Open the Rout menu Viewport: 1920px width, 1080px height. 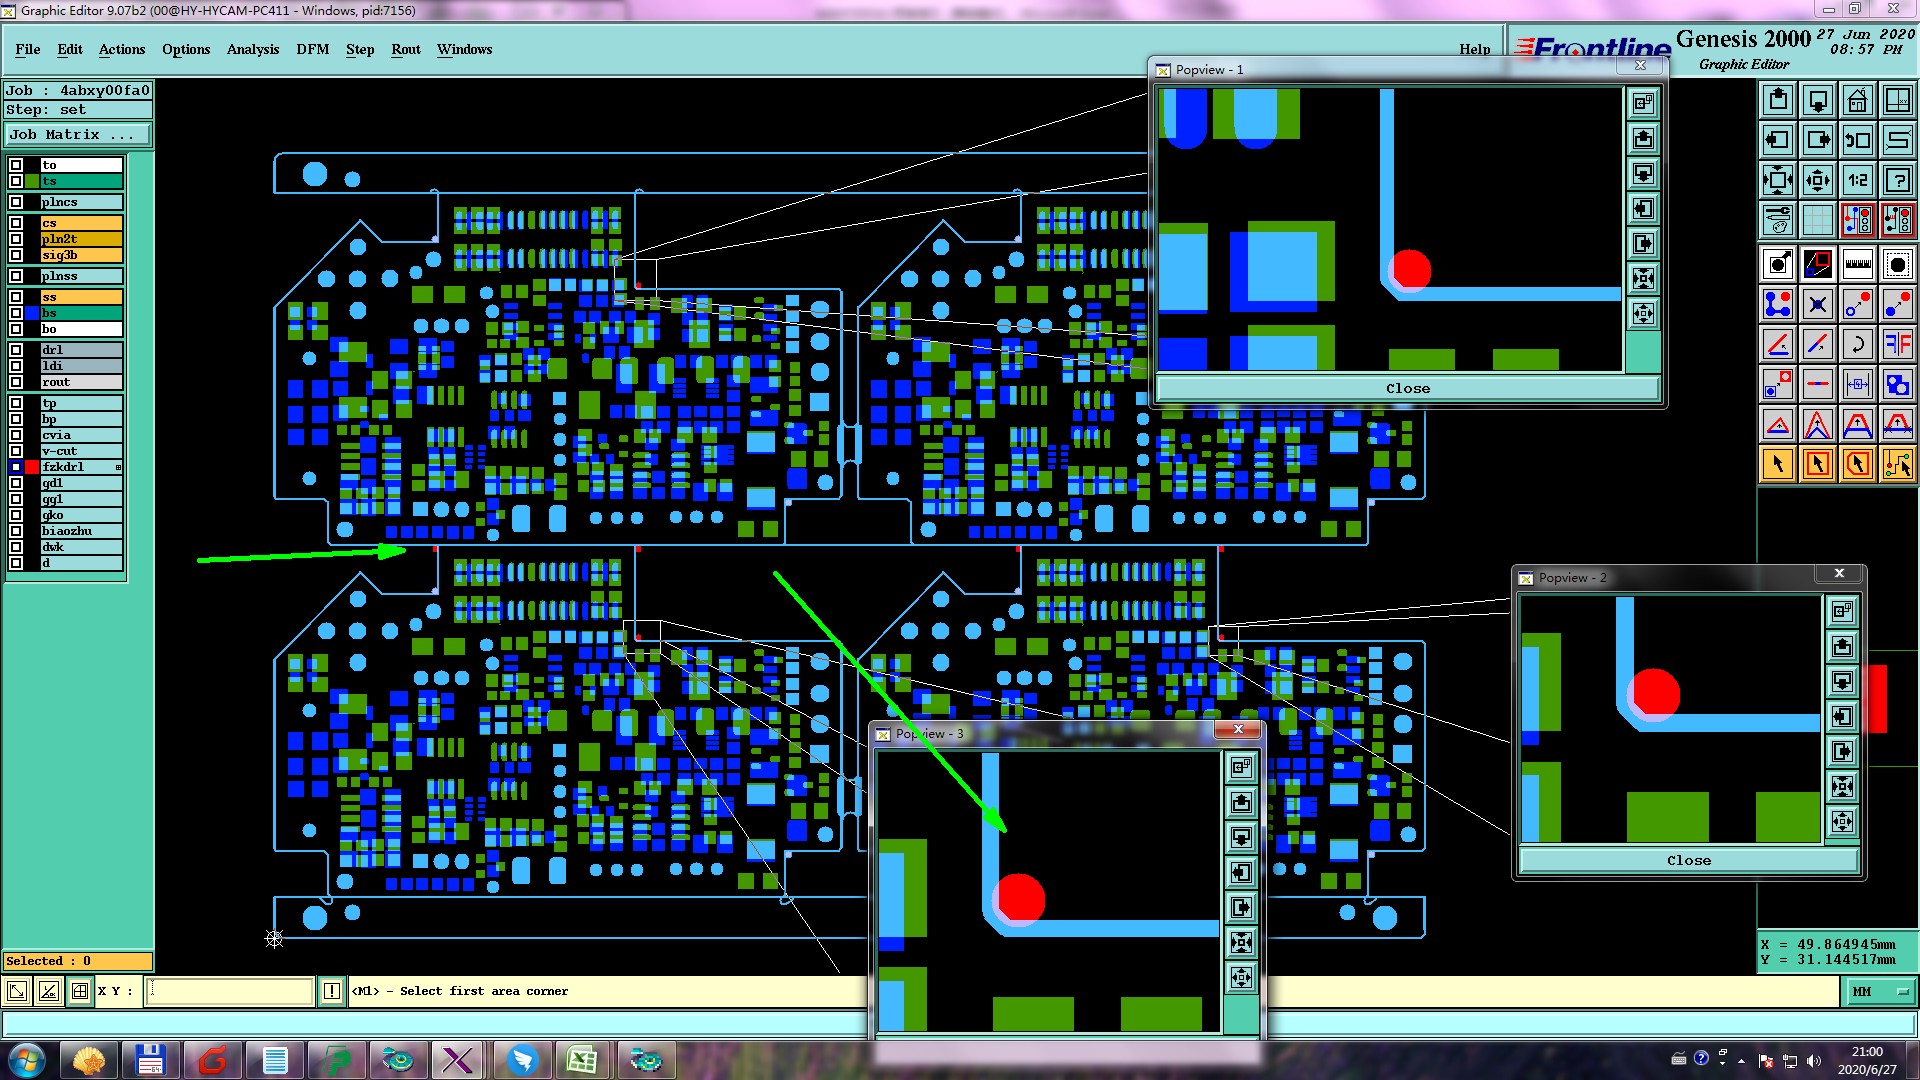(x=405, y=49)
